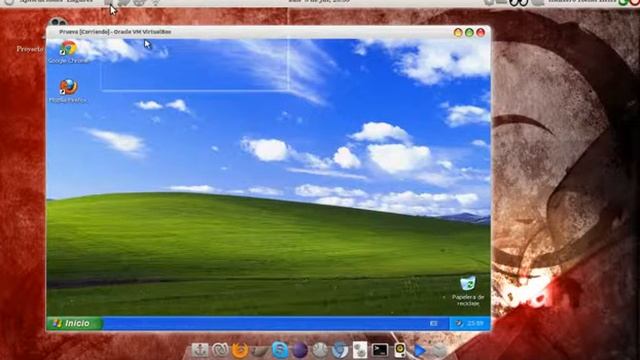Maximize the VirtualBox window with green button
This screenshot has width=640, height=360.
pos(469,32)
